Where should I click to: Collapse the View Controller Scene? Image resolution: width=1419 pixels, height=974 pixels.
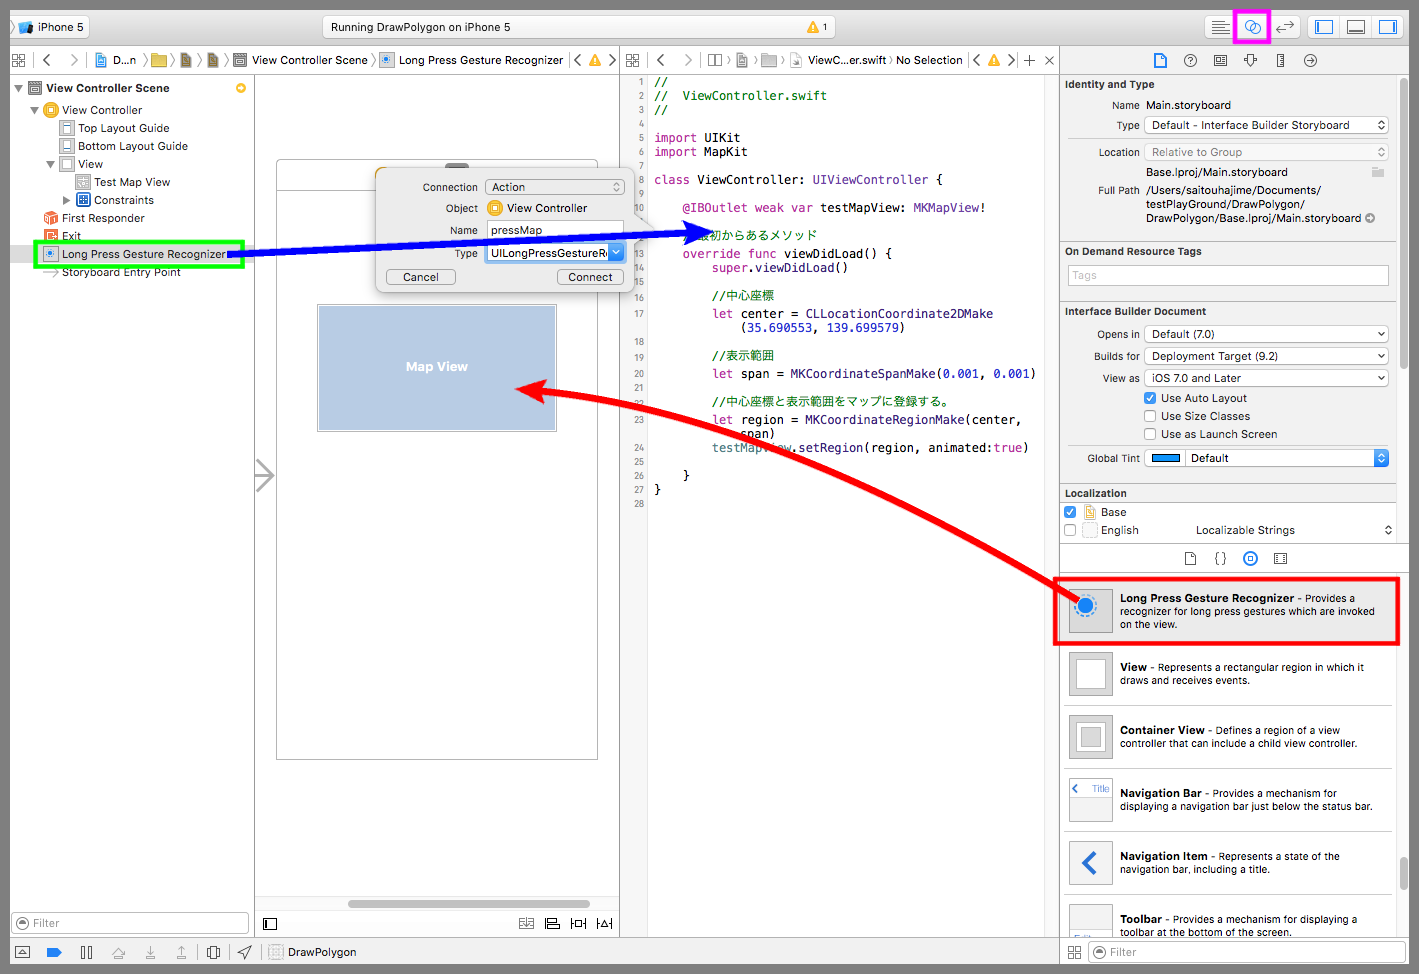(18, 88)
